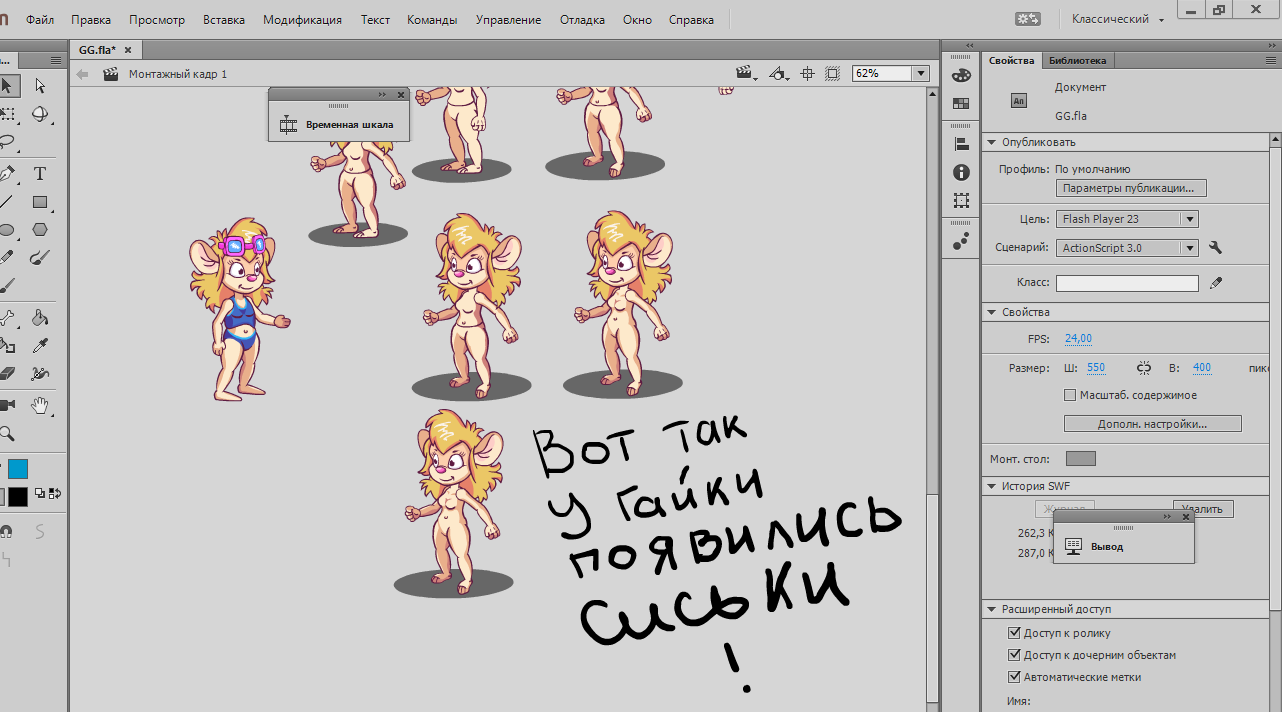Select the Eraser tool
Screen dimensions: 1282x712
pyautogui.click(x=6, y=374)
